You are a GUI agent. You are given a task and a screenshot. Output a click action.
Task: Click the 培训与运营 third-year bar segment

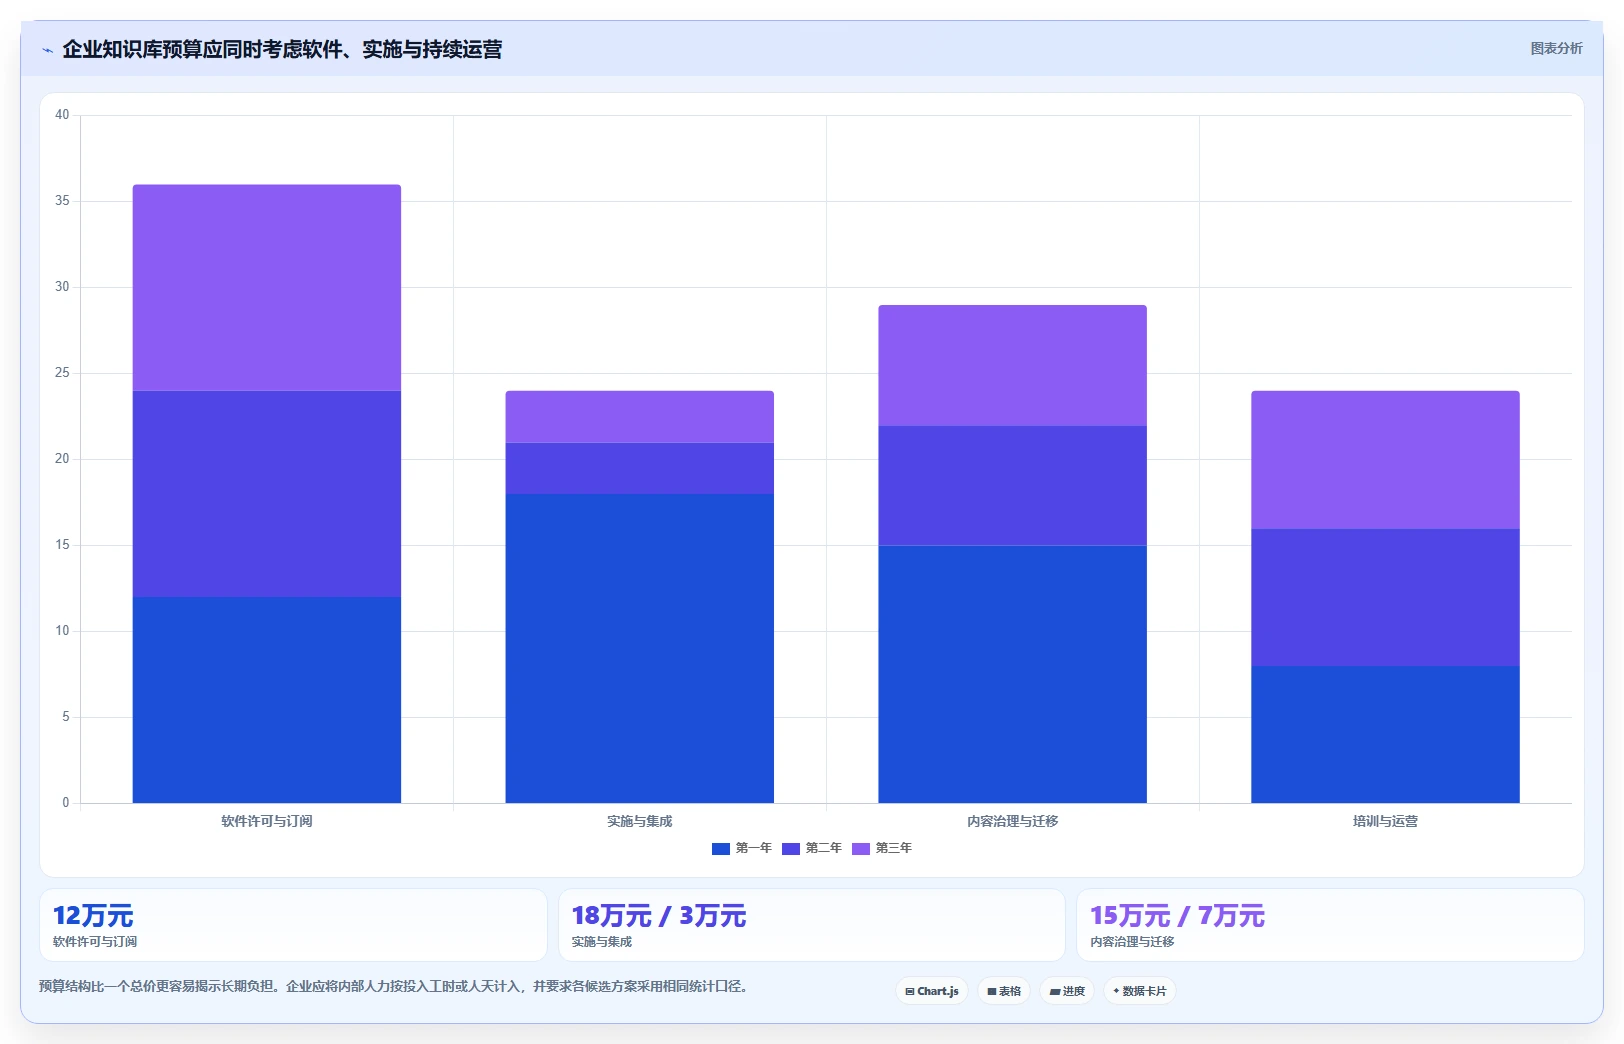(1385, 460)
